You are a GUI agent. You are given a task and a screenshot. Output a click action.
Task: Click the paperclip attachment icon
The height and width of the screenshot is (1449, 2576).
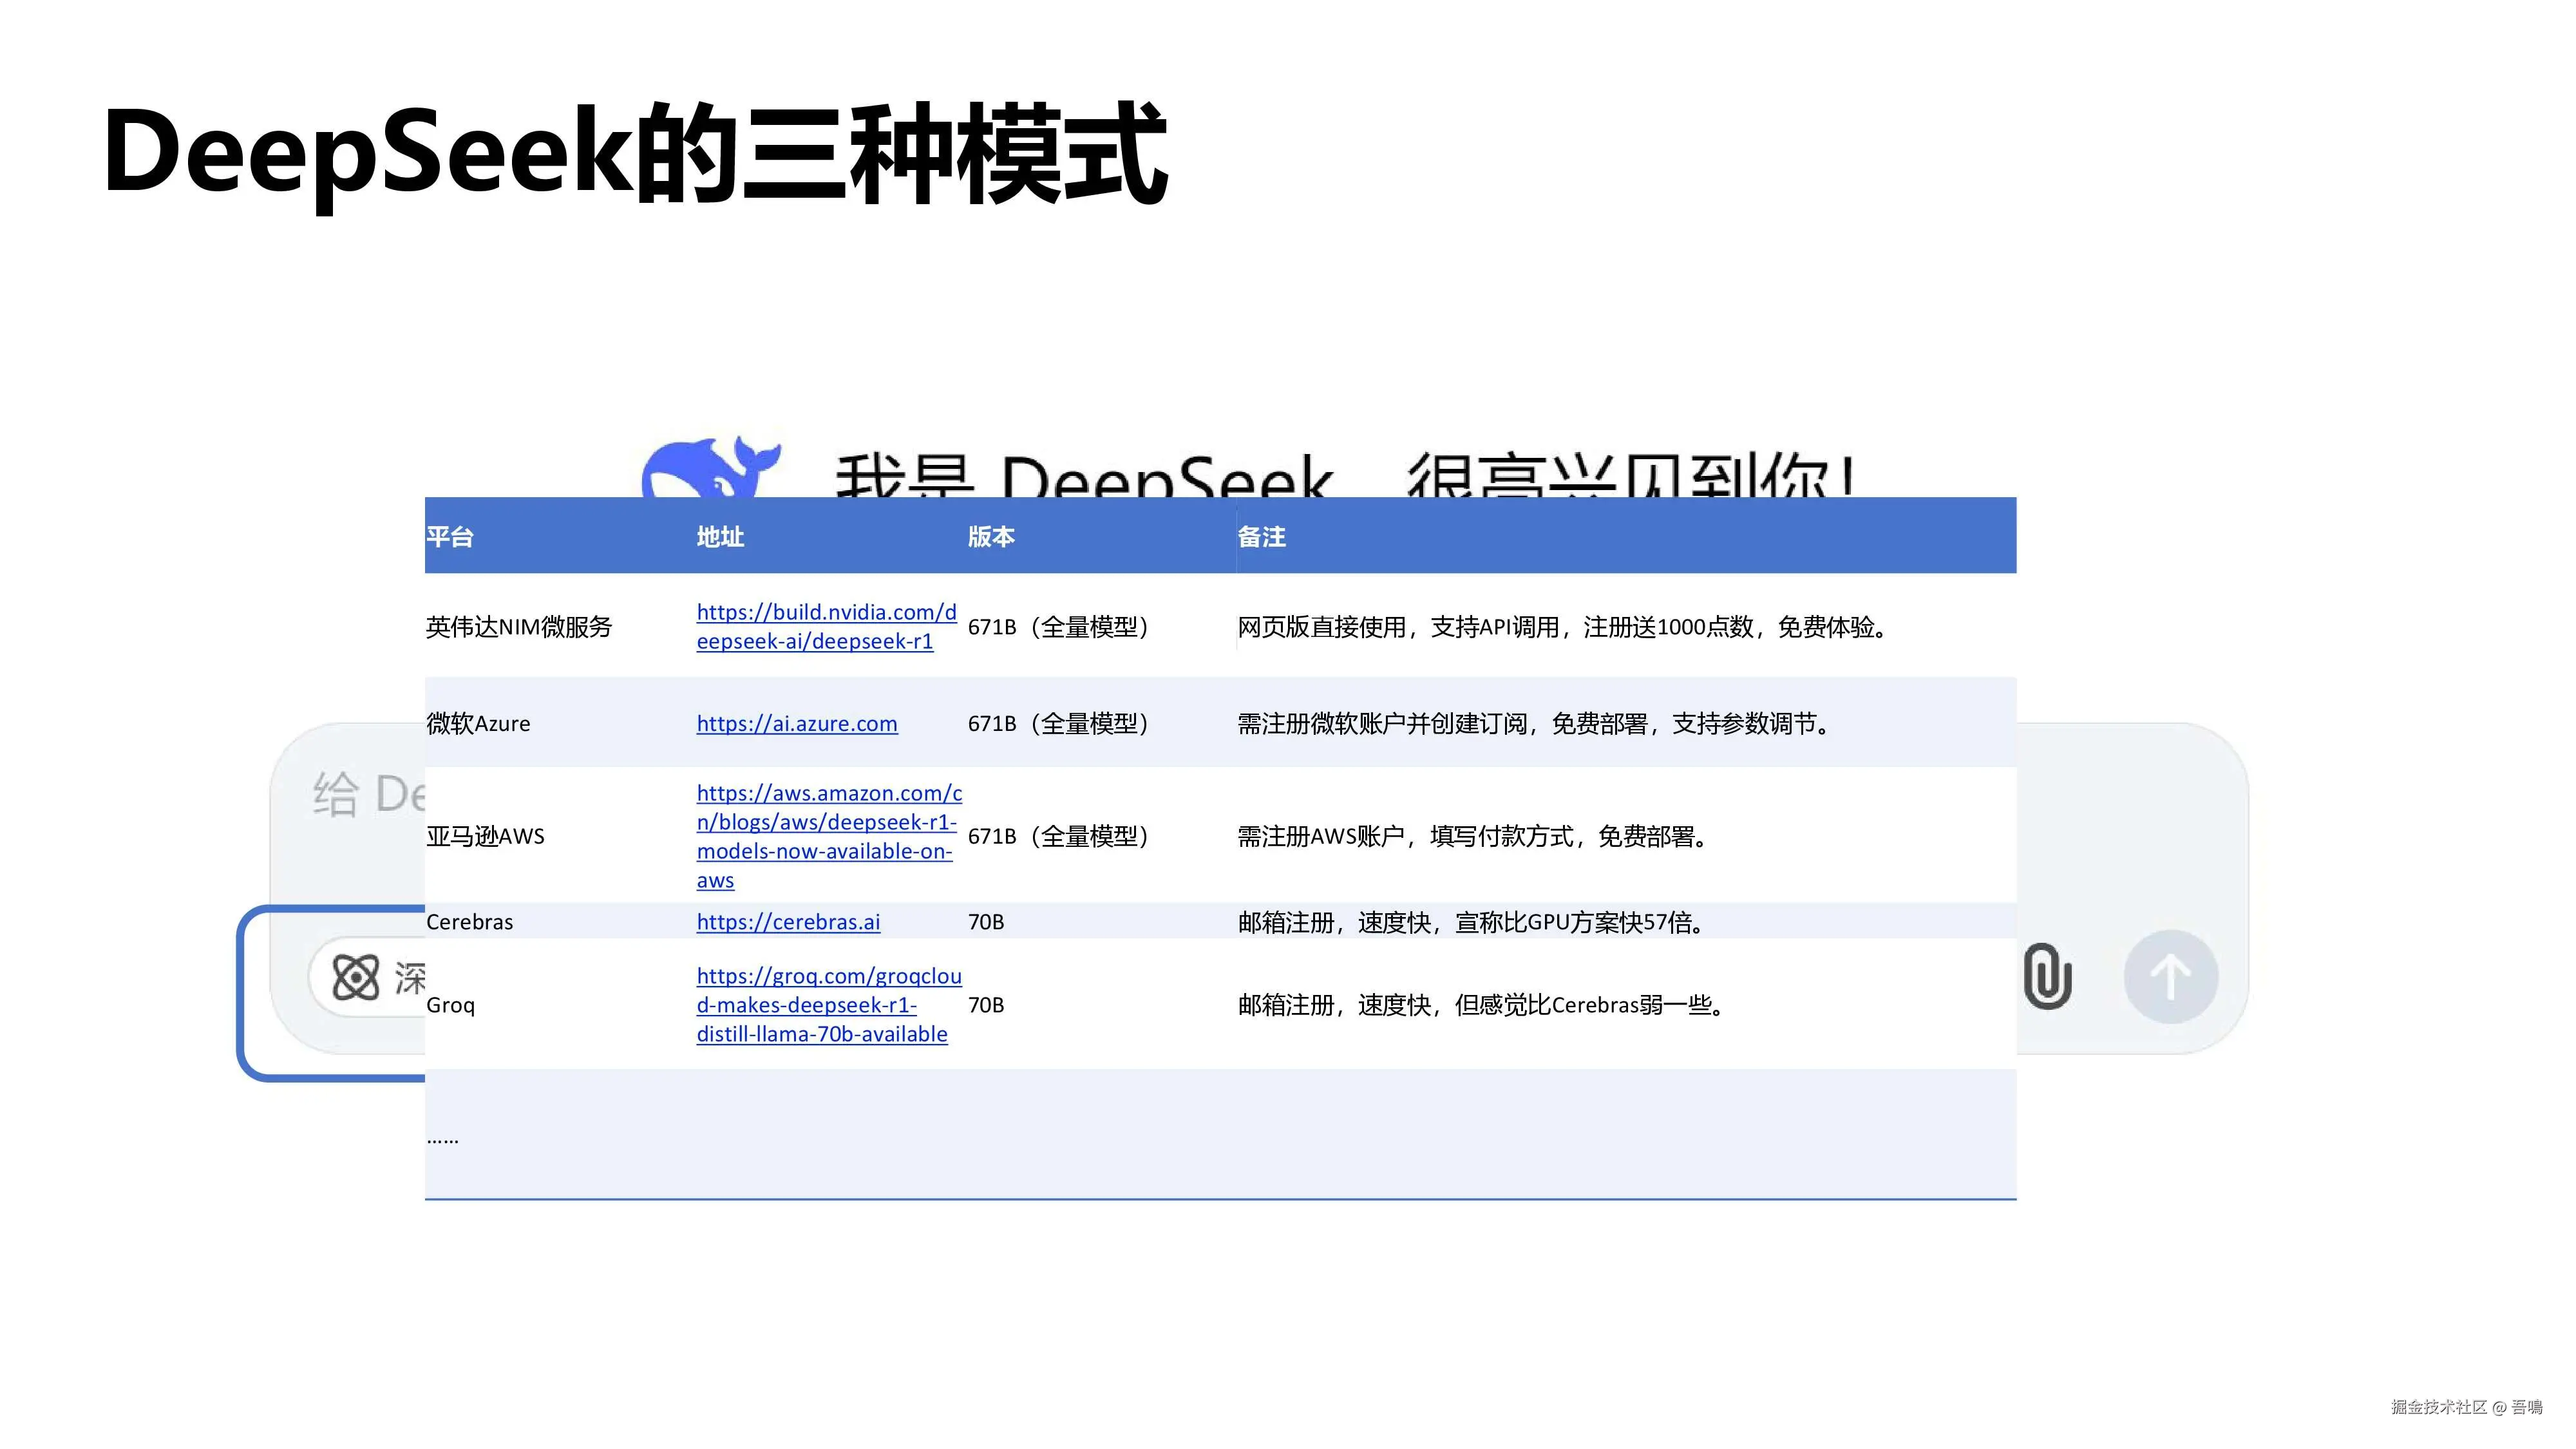point(2047,976)
